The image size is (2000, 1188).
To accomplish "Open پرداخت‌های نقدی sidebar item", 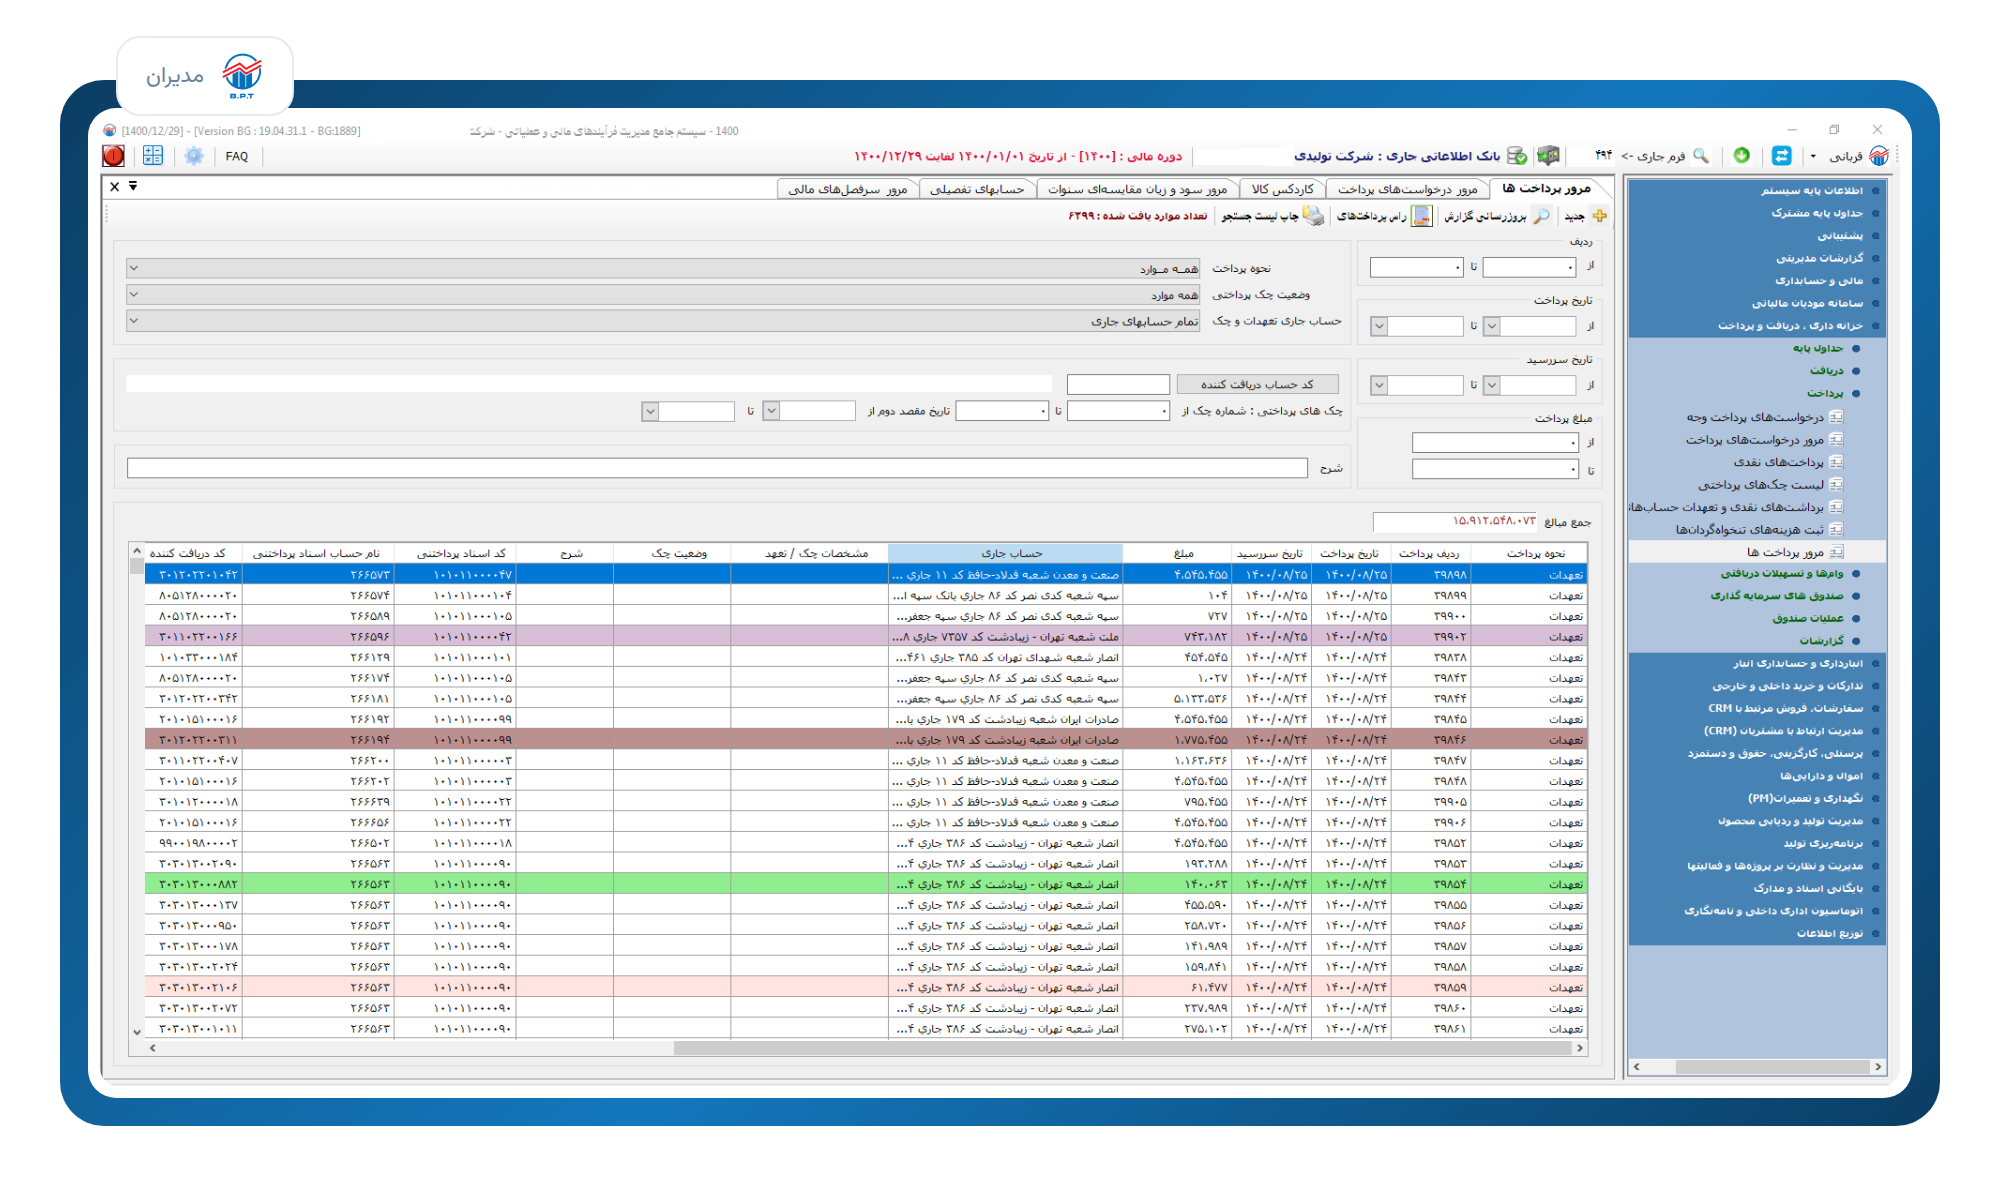I will click(x=1779, y=462).
